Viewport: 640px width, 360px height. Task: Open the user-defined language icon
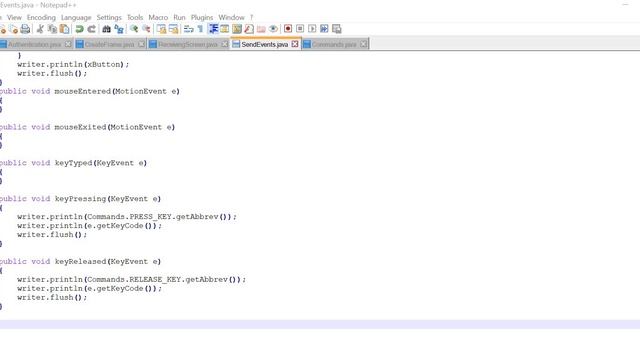point(224,29)
